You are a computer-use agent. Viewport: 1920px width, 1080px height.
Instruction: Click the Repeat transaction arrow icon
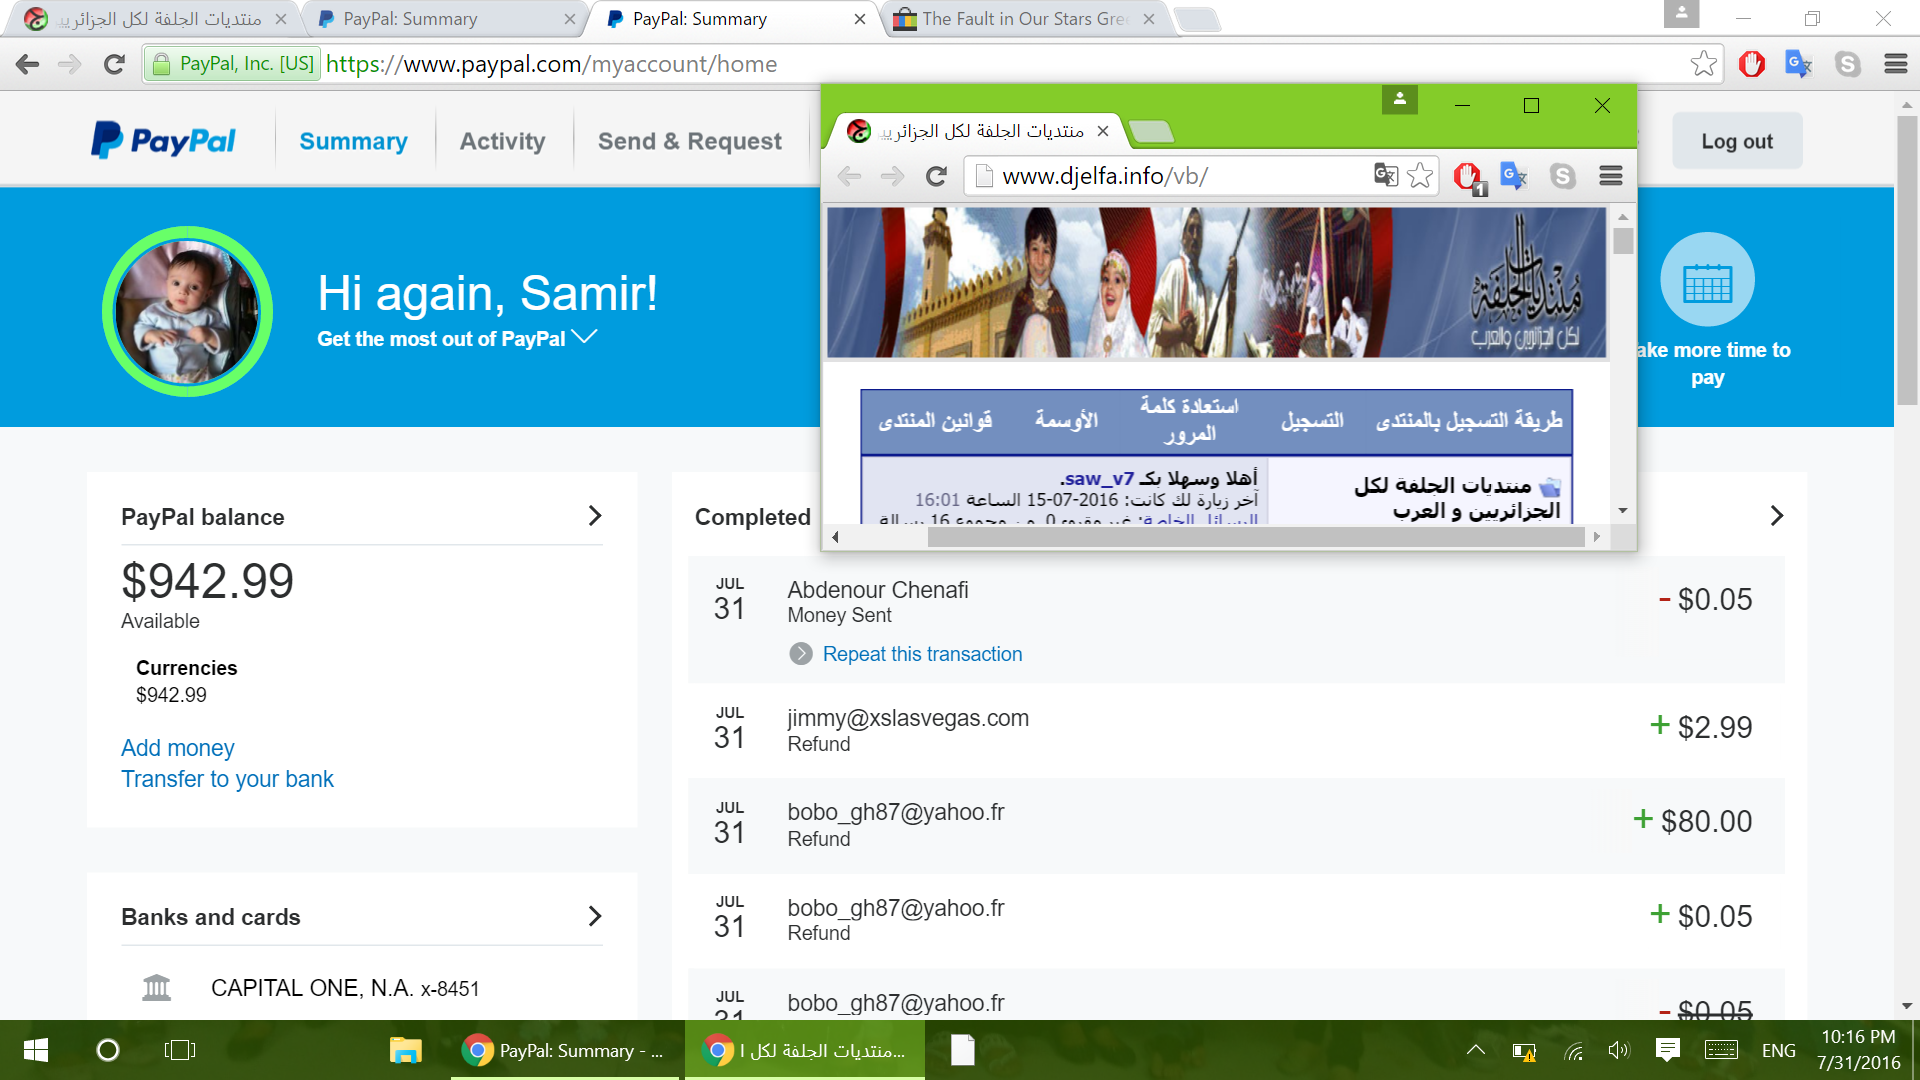pos(801,654)
